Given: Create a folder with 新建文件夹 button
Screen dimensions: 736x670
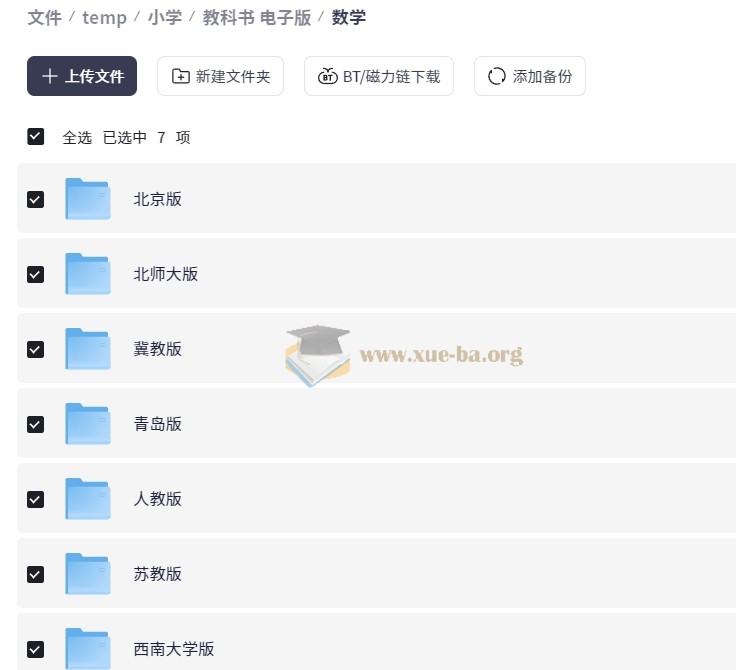Looking at the screenshot, I should coord(220,76).
